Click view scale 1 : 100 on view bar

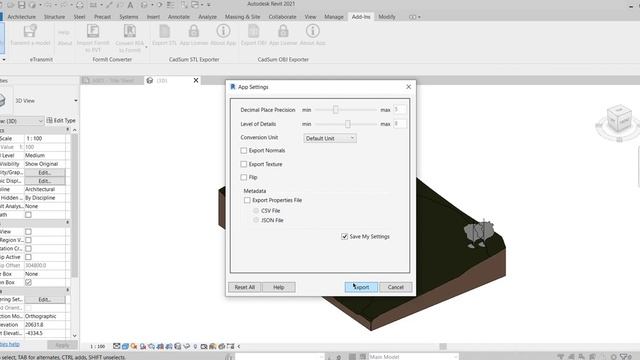point(98,347)
